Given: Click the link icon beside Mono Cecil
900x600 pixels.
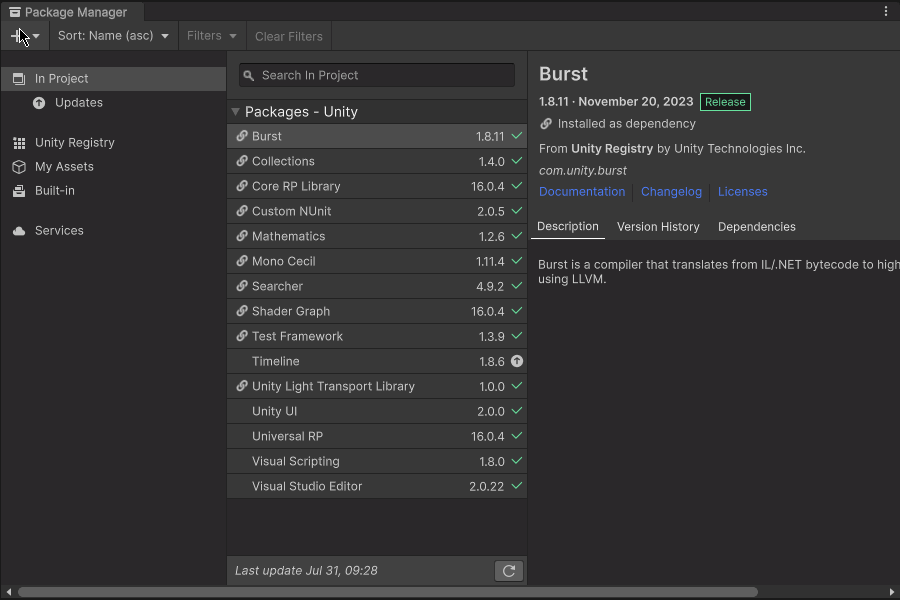Looking at the screenshot, I should pyautogui.click(x=242, y=261).
